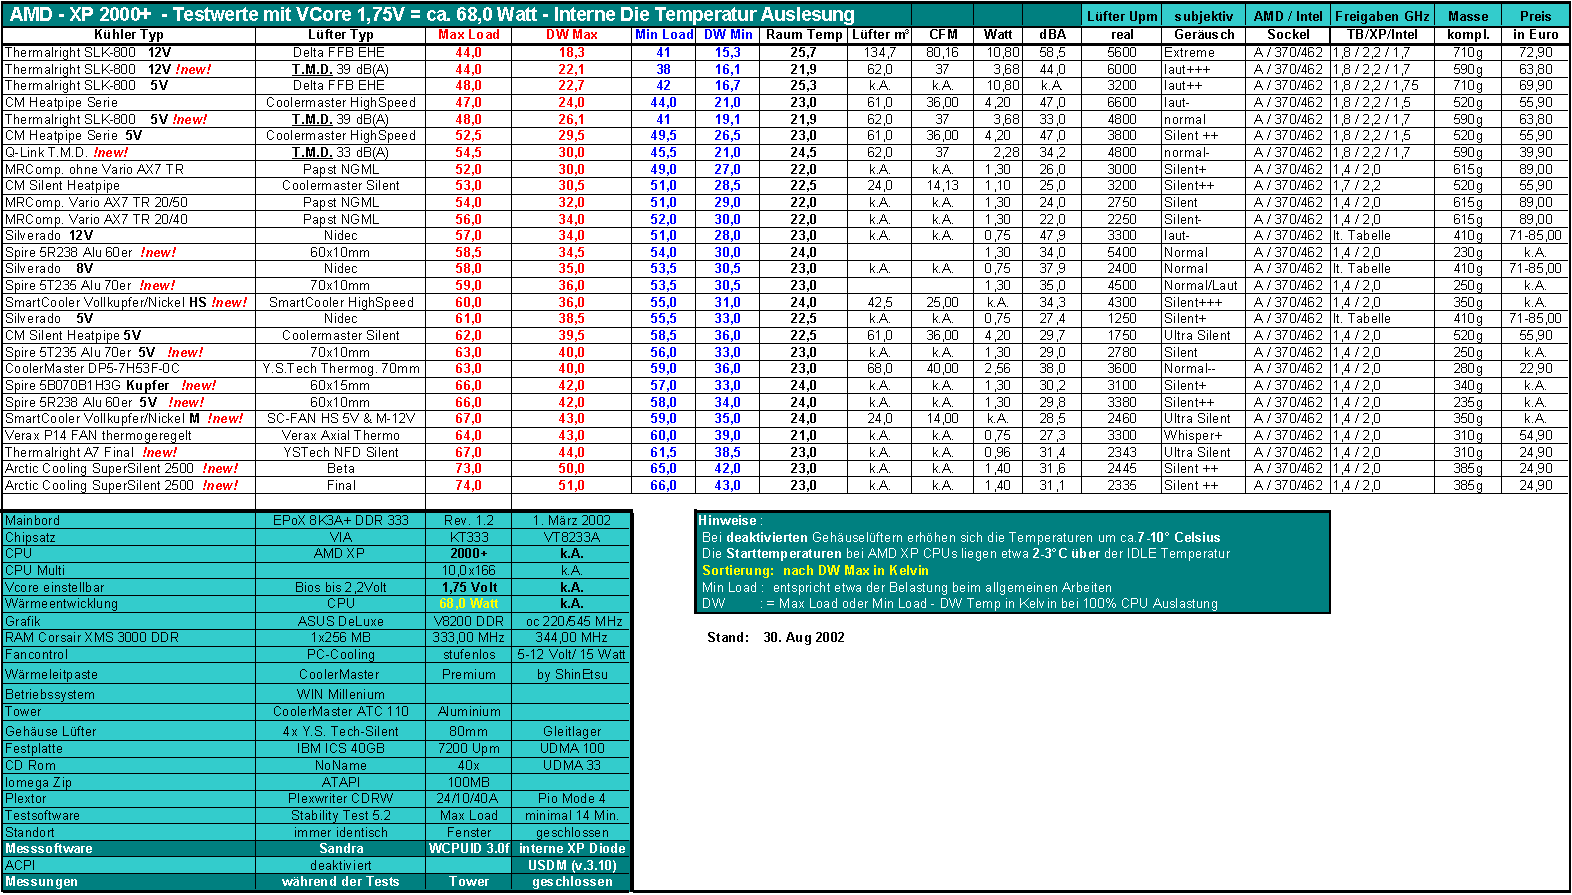This screenshot has height=895, width=1572.
Task: Select the "72,90" price cell
Action: tap(1536, 52)
